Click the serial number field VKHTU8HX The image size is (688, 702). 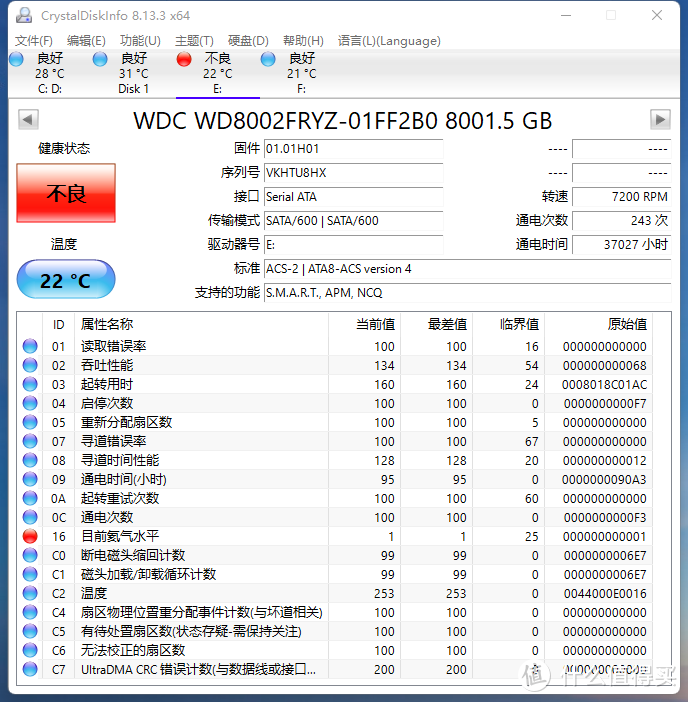point(353,173)
